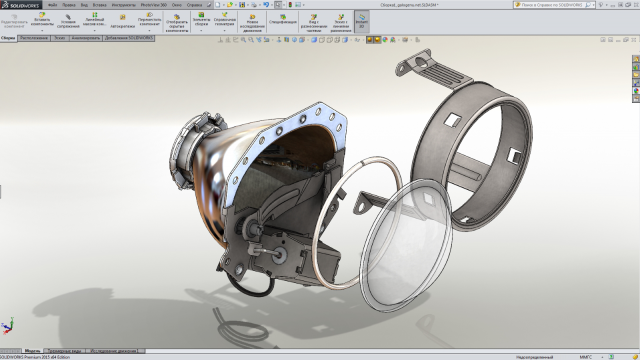640x360 pixels.
Task: Switch to the Модель bottom tab
Action: (x=32, y=351)
